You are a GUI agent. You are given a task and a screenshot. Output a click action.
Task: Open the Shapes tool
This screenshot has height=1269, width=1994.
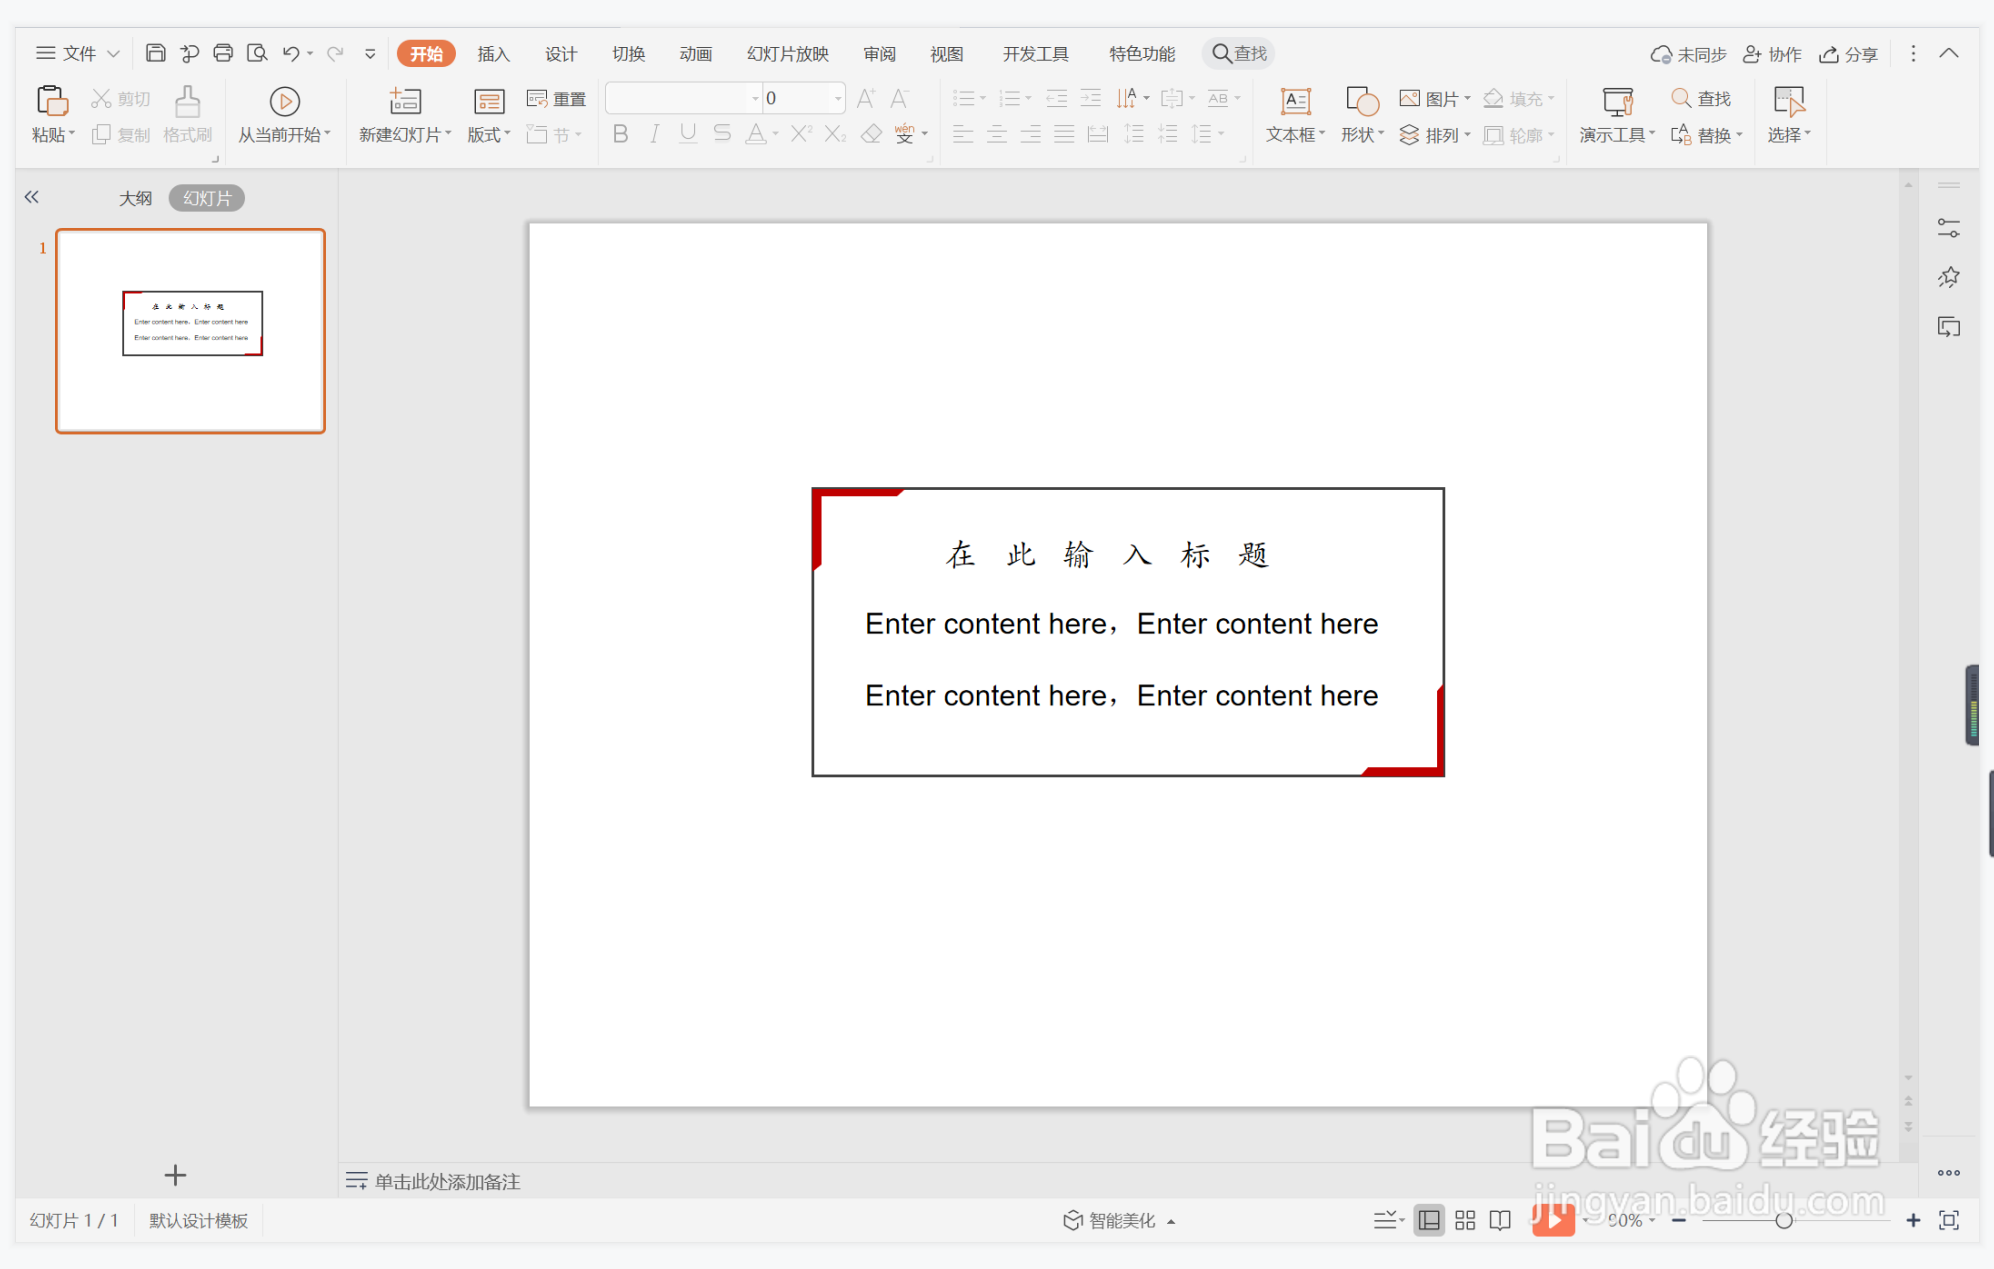click(1361, 101)
